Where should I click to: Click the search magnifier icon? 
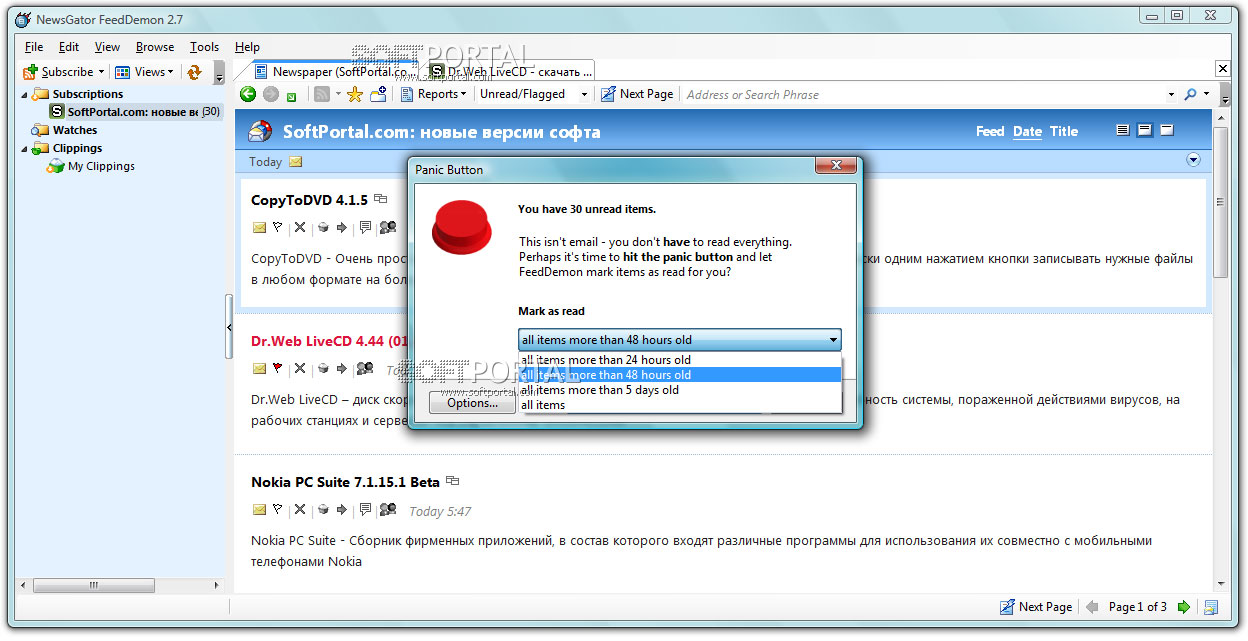[x=1190, y=94]
